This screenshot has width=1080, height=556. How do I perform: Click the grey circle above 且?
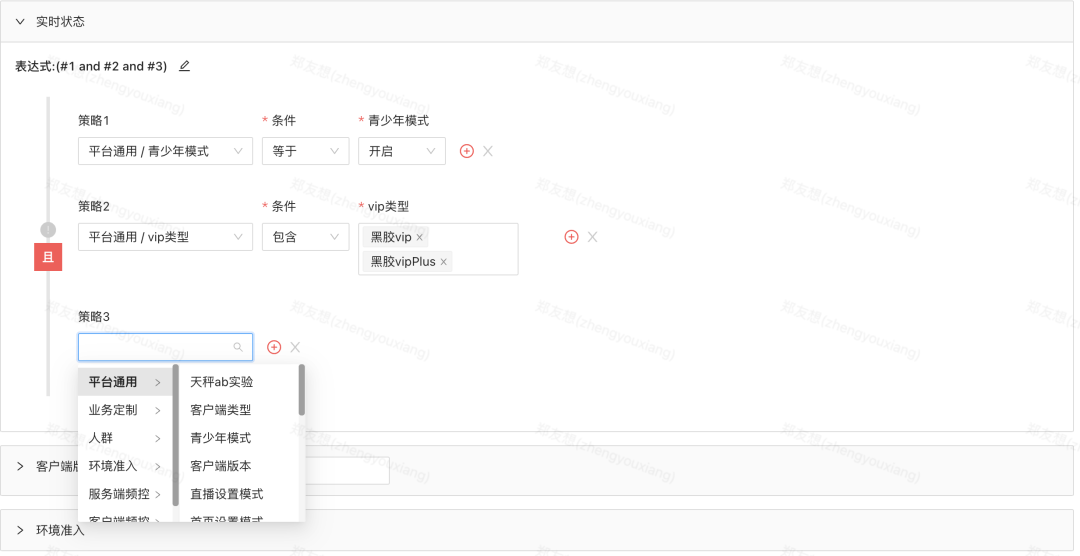click(48, 229)
